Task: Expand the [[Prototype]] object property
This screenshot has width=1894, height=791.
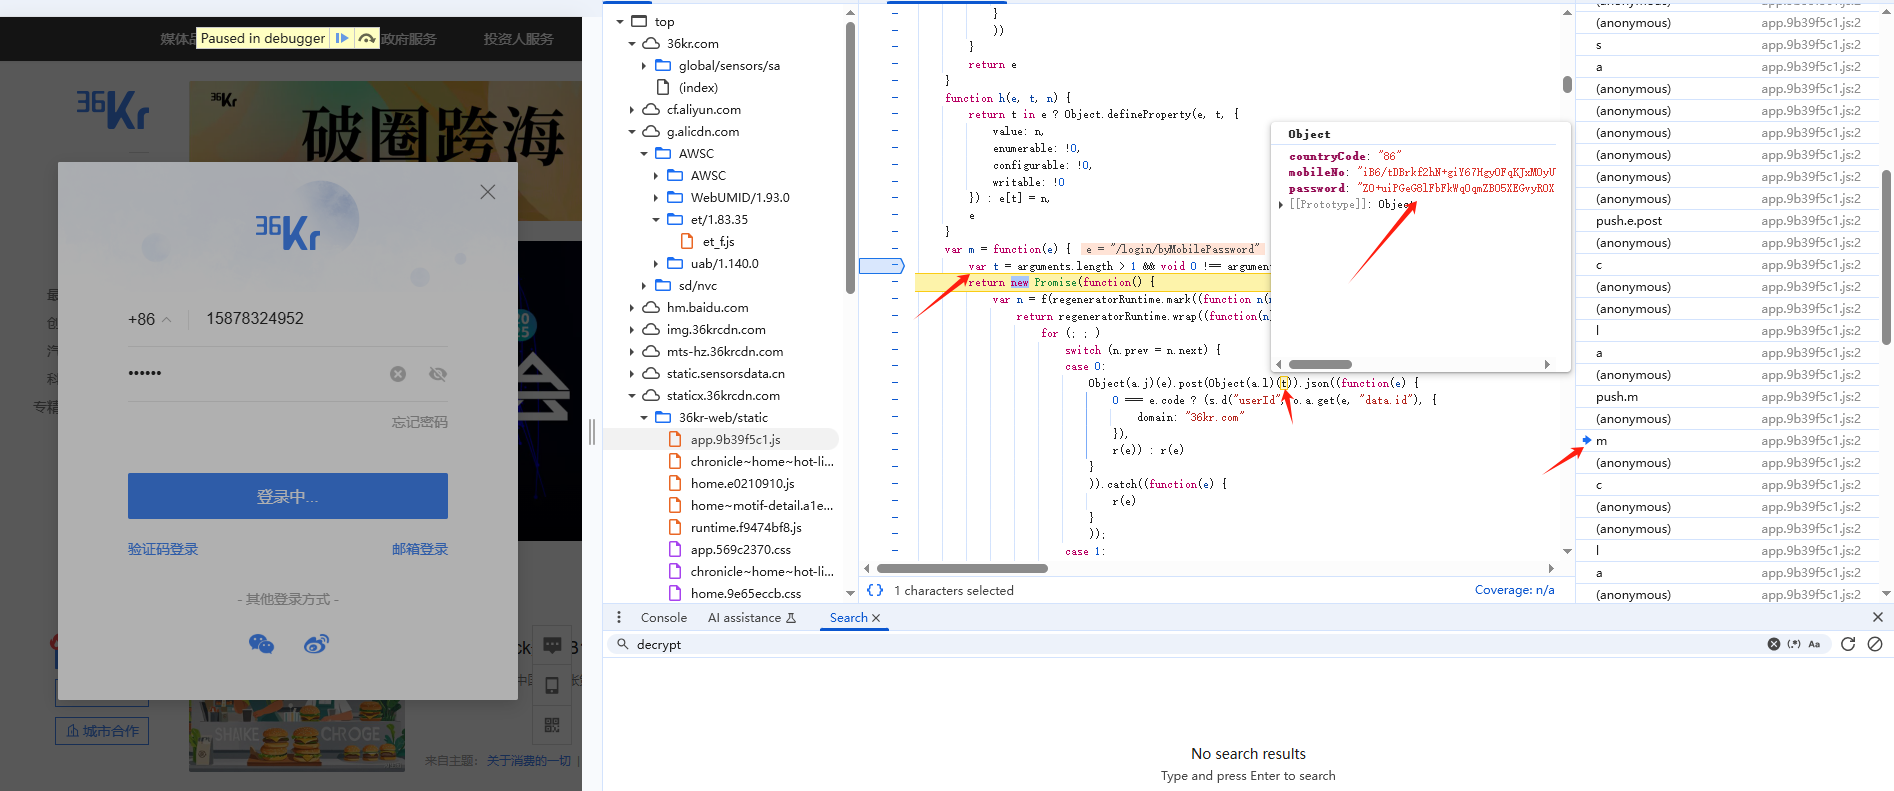Action: [x=1281, y=204]
